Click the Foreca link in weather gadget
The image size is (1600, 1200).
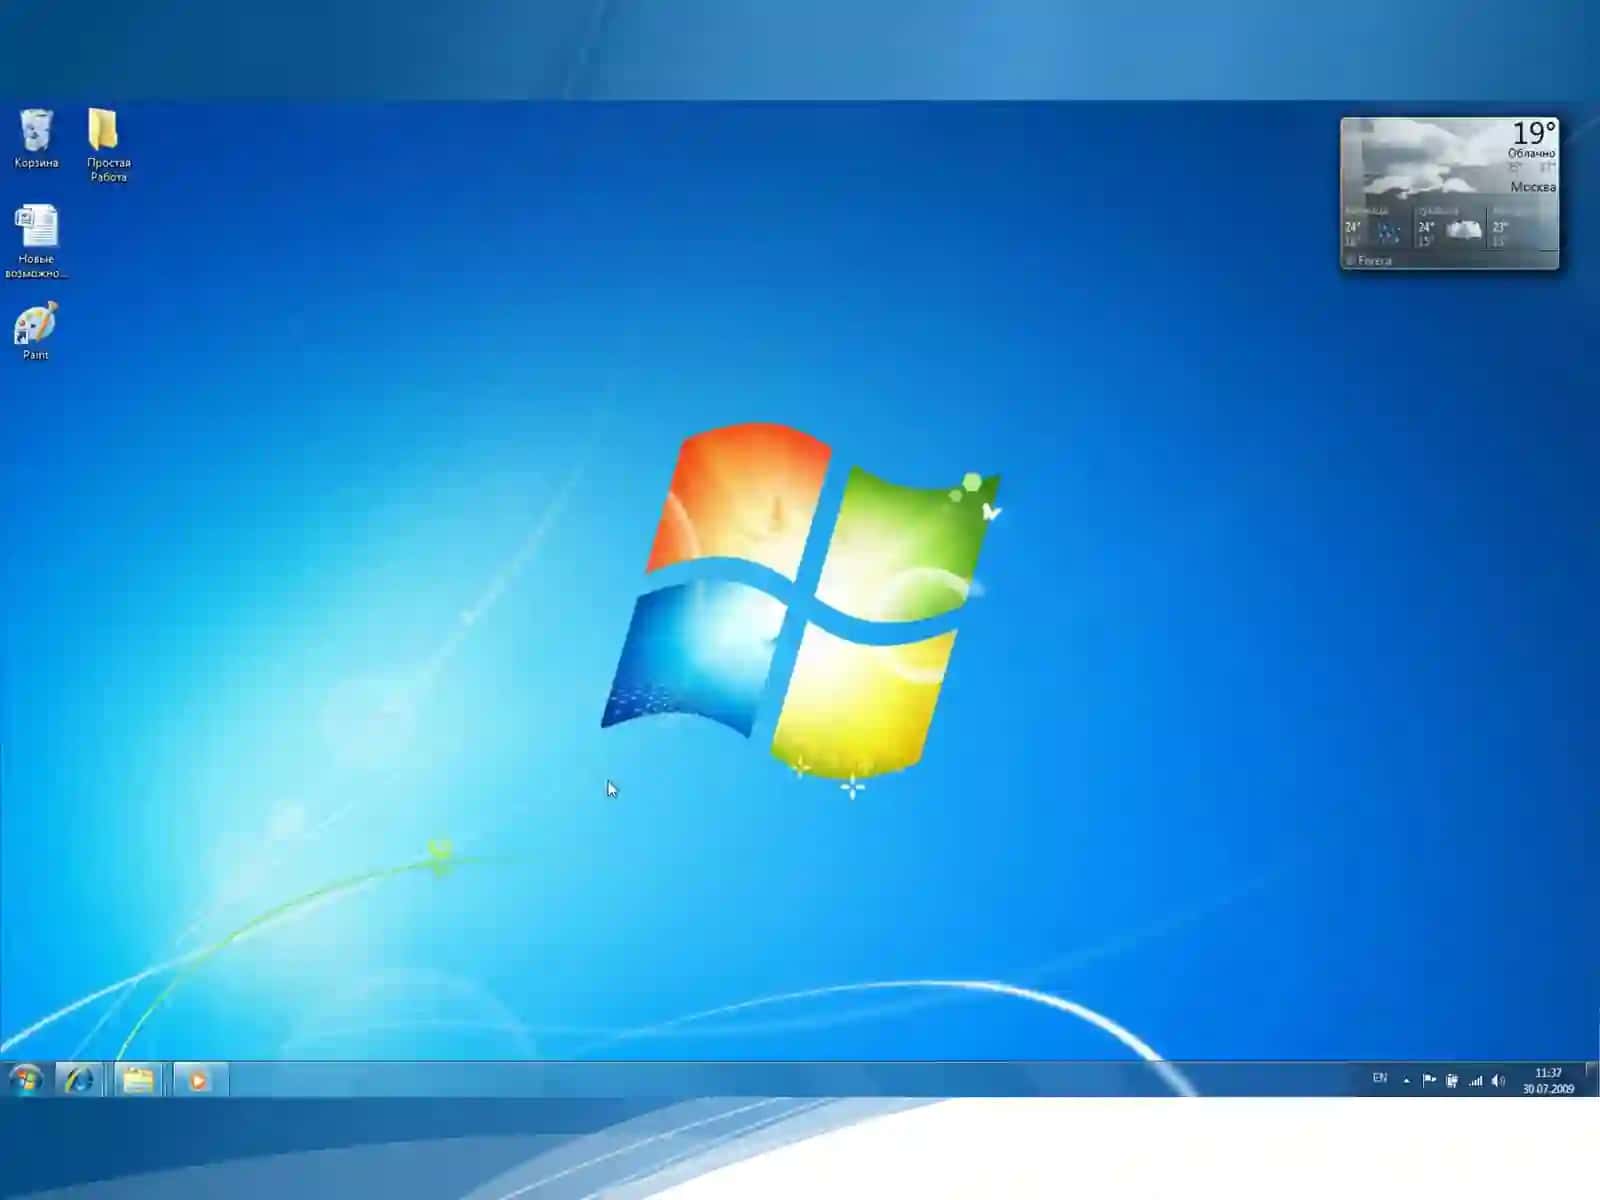pyautogui.click(x=1374, y=260)
